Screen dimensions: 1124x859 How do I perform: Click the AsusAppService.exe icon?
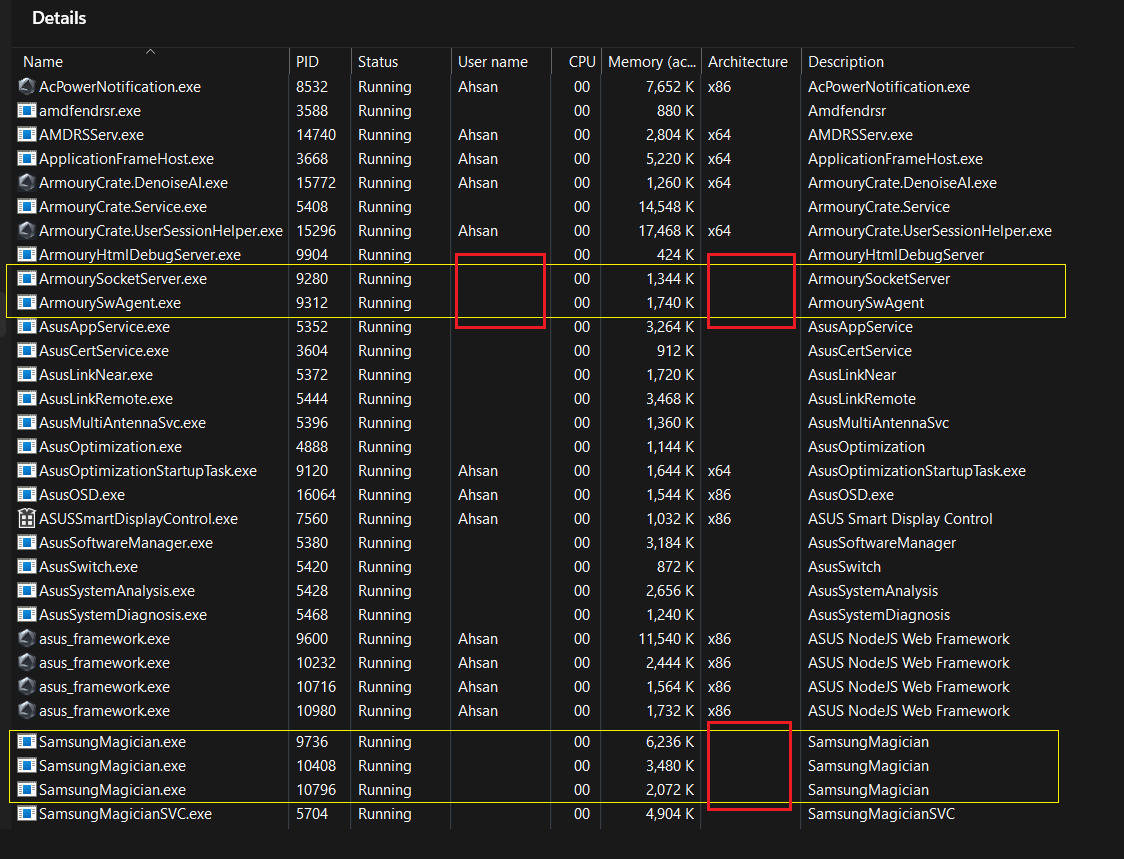click(27, 327)
